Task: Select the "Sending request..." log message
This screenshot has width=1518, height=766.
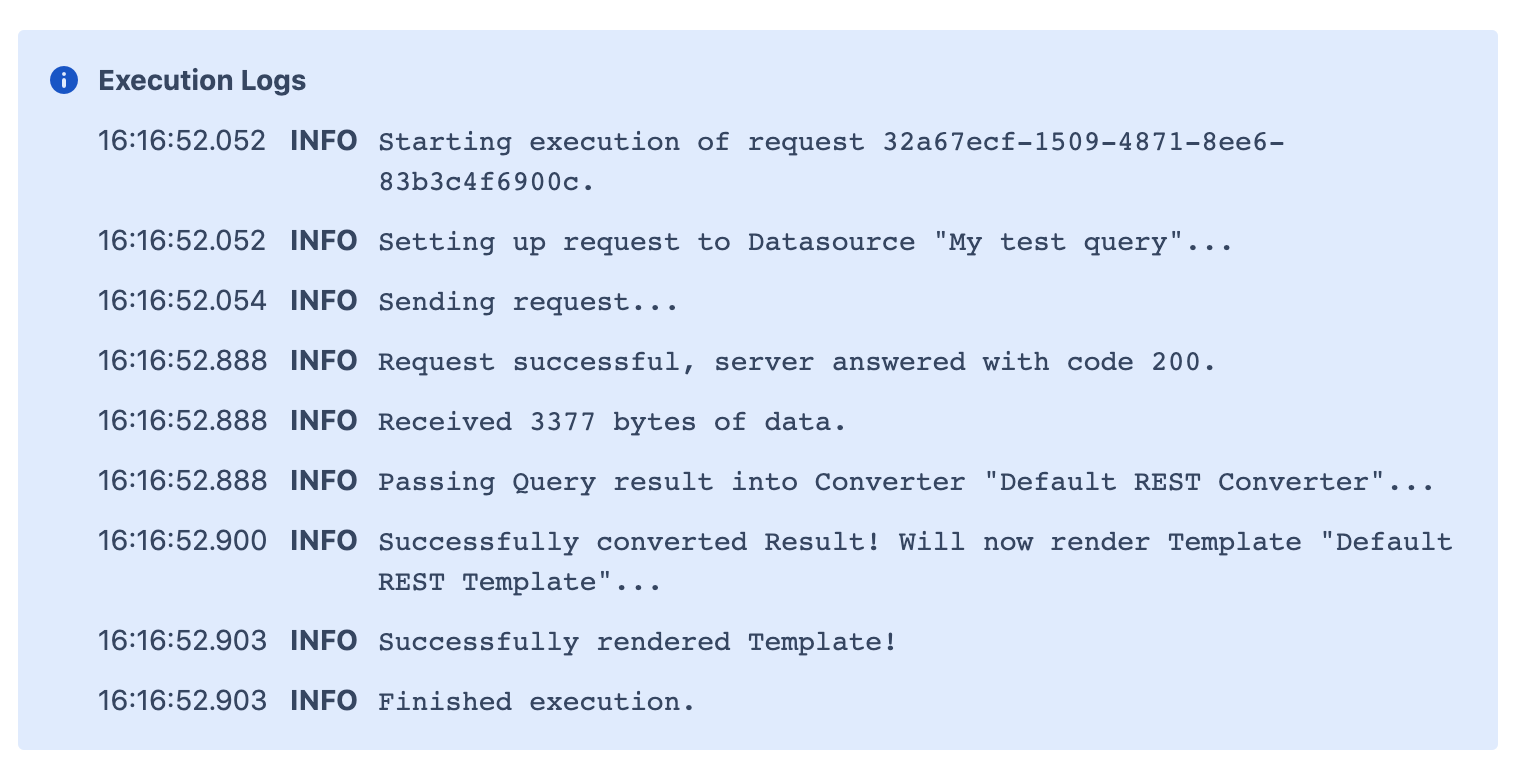Action: 528,302
